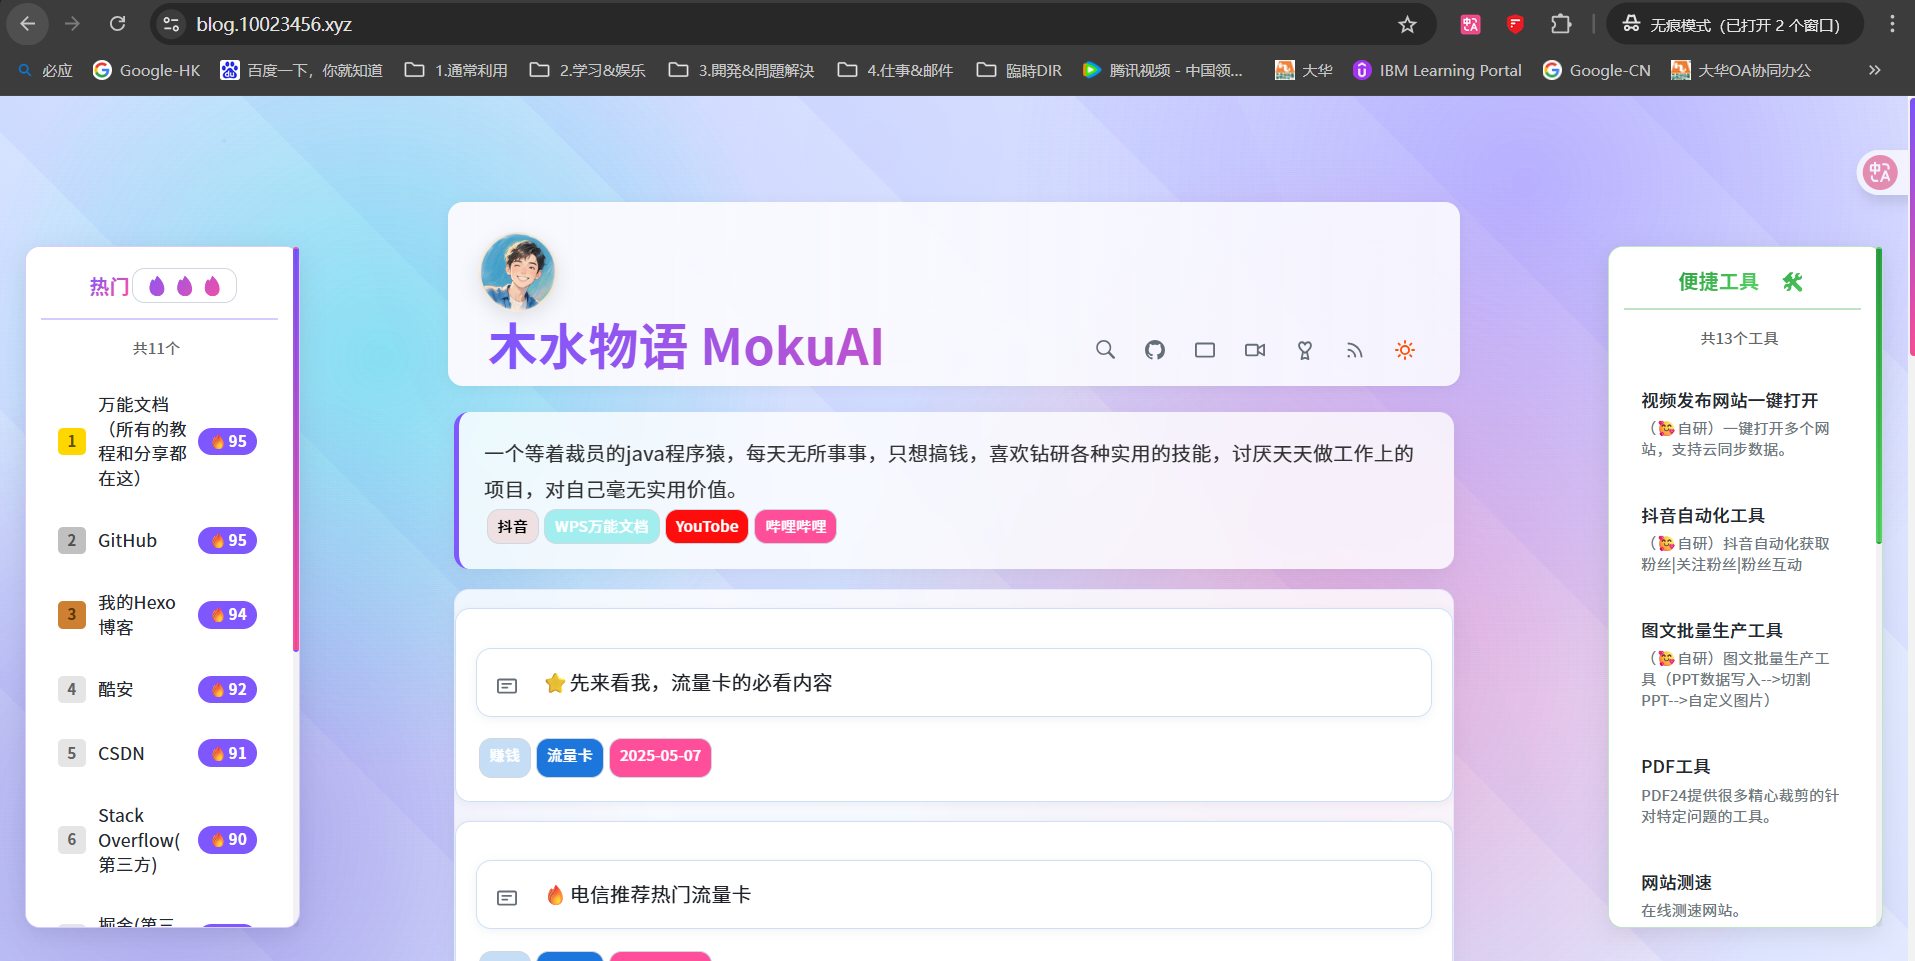The width and height of the screenshot is (1915, 961).
Task: Open the GitHub icon in blog header
Action: [1155, 350]
